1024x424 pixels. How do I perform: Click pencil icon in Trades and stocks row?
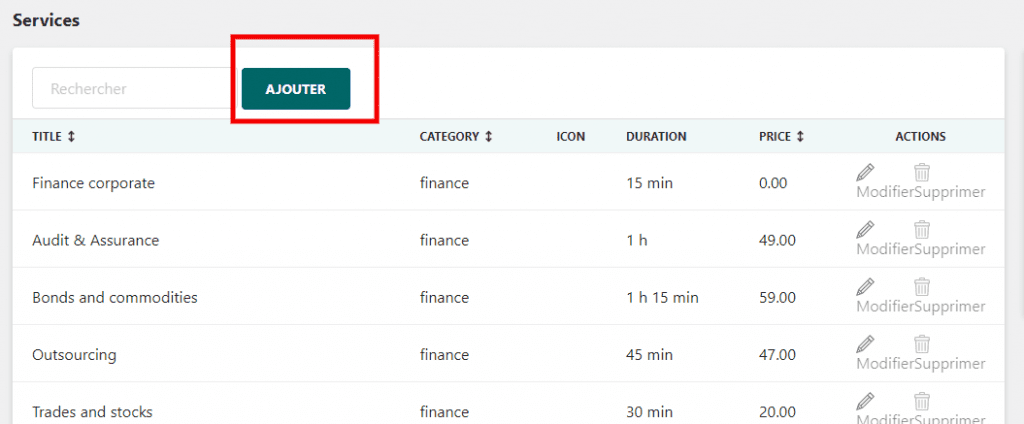coord(866,401)
